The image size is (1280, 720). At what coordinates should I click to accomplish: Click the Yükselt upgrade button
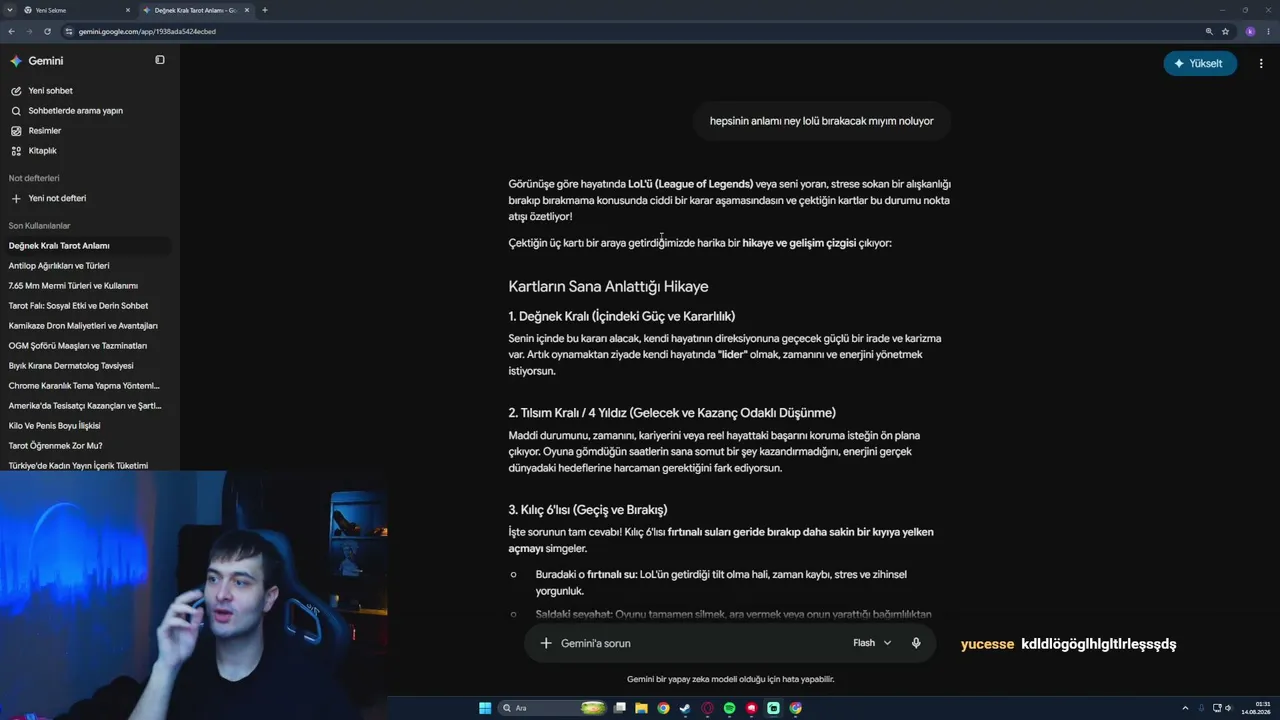[1200, 63]
